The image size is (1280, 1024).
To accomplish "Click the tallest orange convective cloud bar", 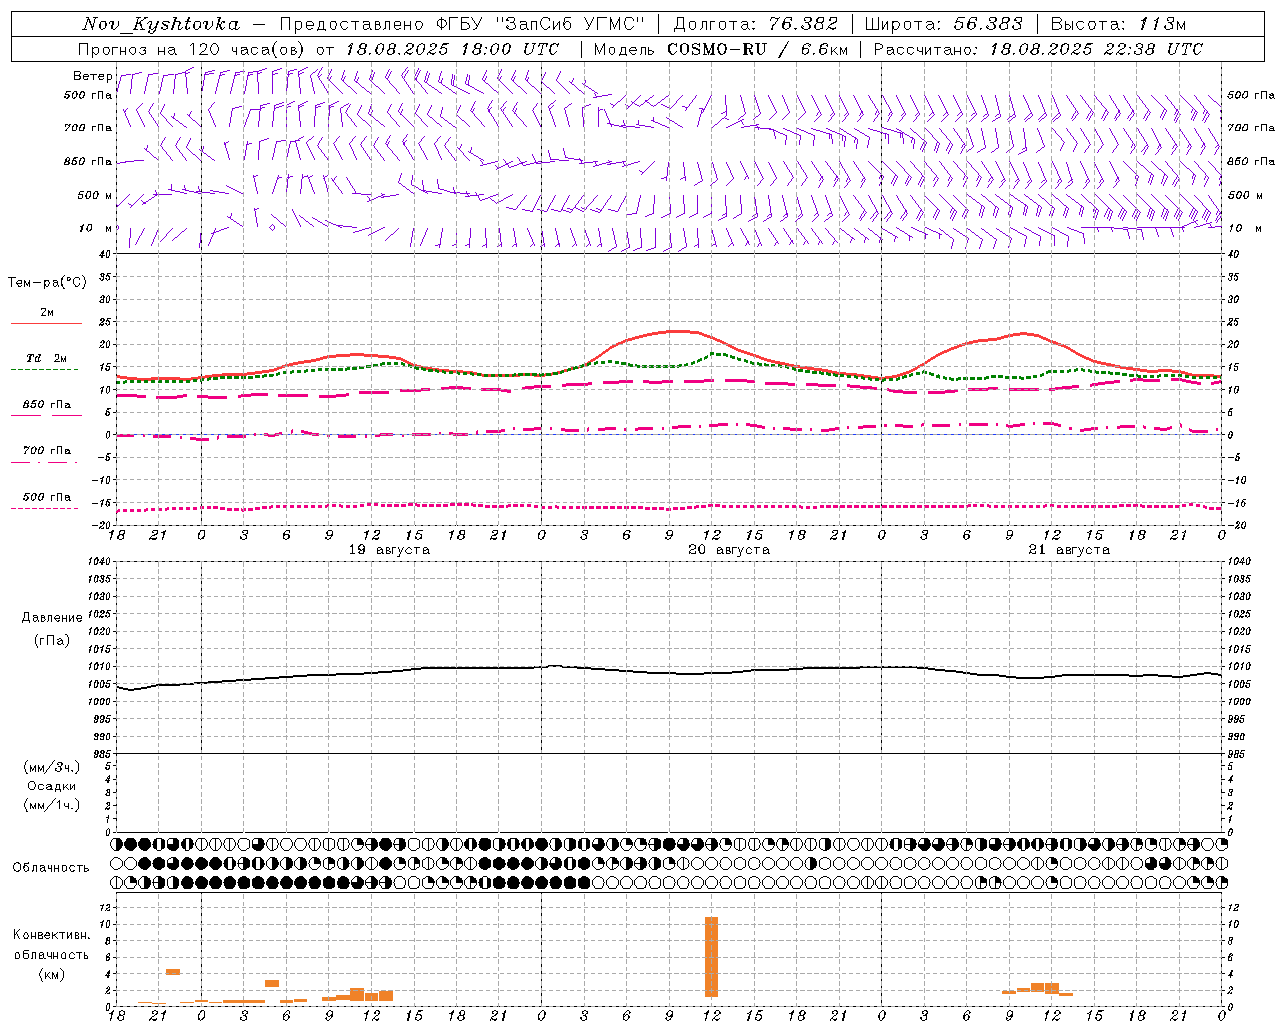I will coord(711,956).
